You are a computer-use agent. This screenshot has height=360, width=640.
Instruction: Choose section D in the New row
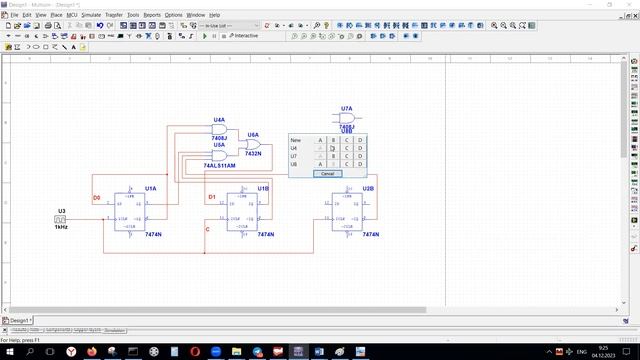point(360,140)
